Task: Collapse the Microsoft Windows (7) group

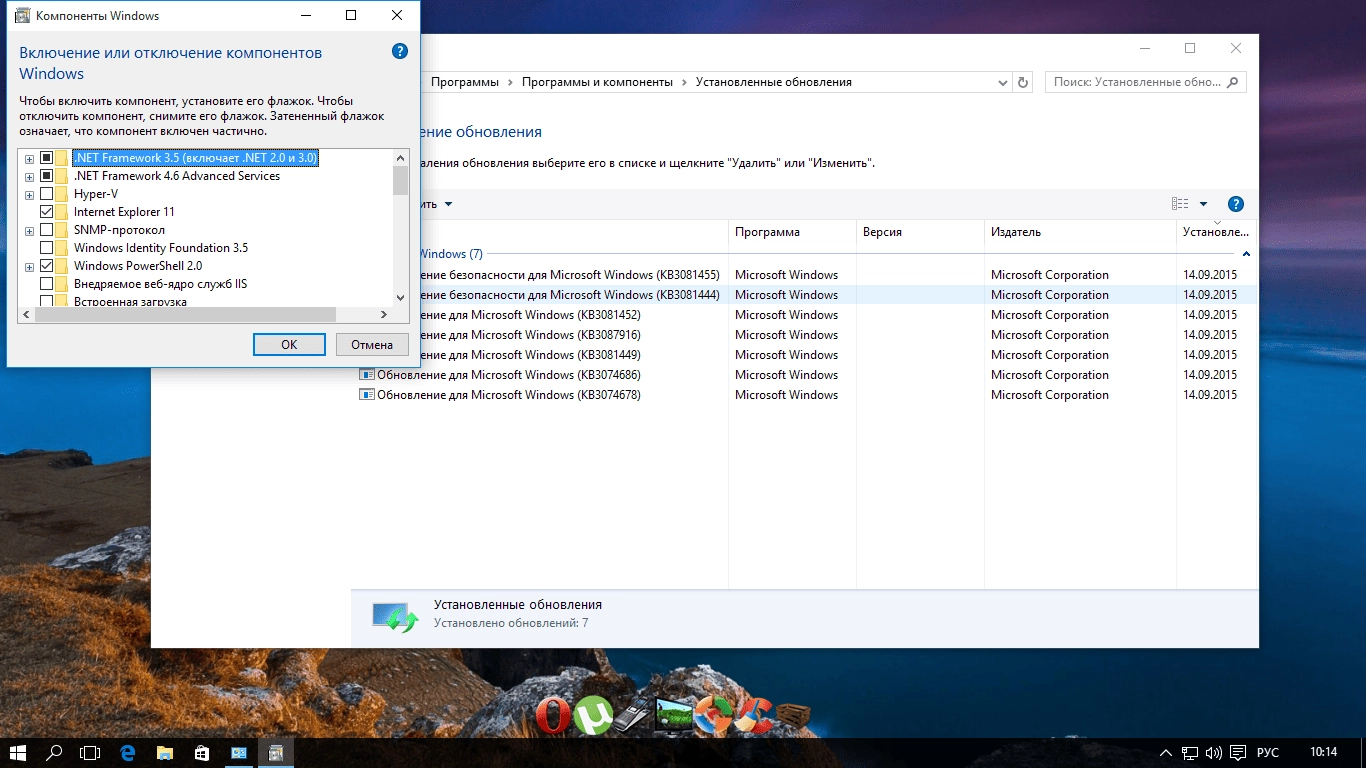Action: (1246, 254)
